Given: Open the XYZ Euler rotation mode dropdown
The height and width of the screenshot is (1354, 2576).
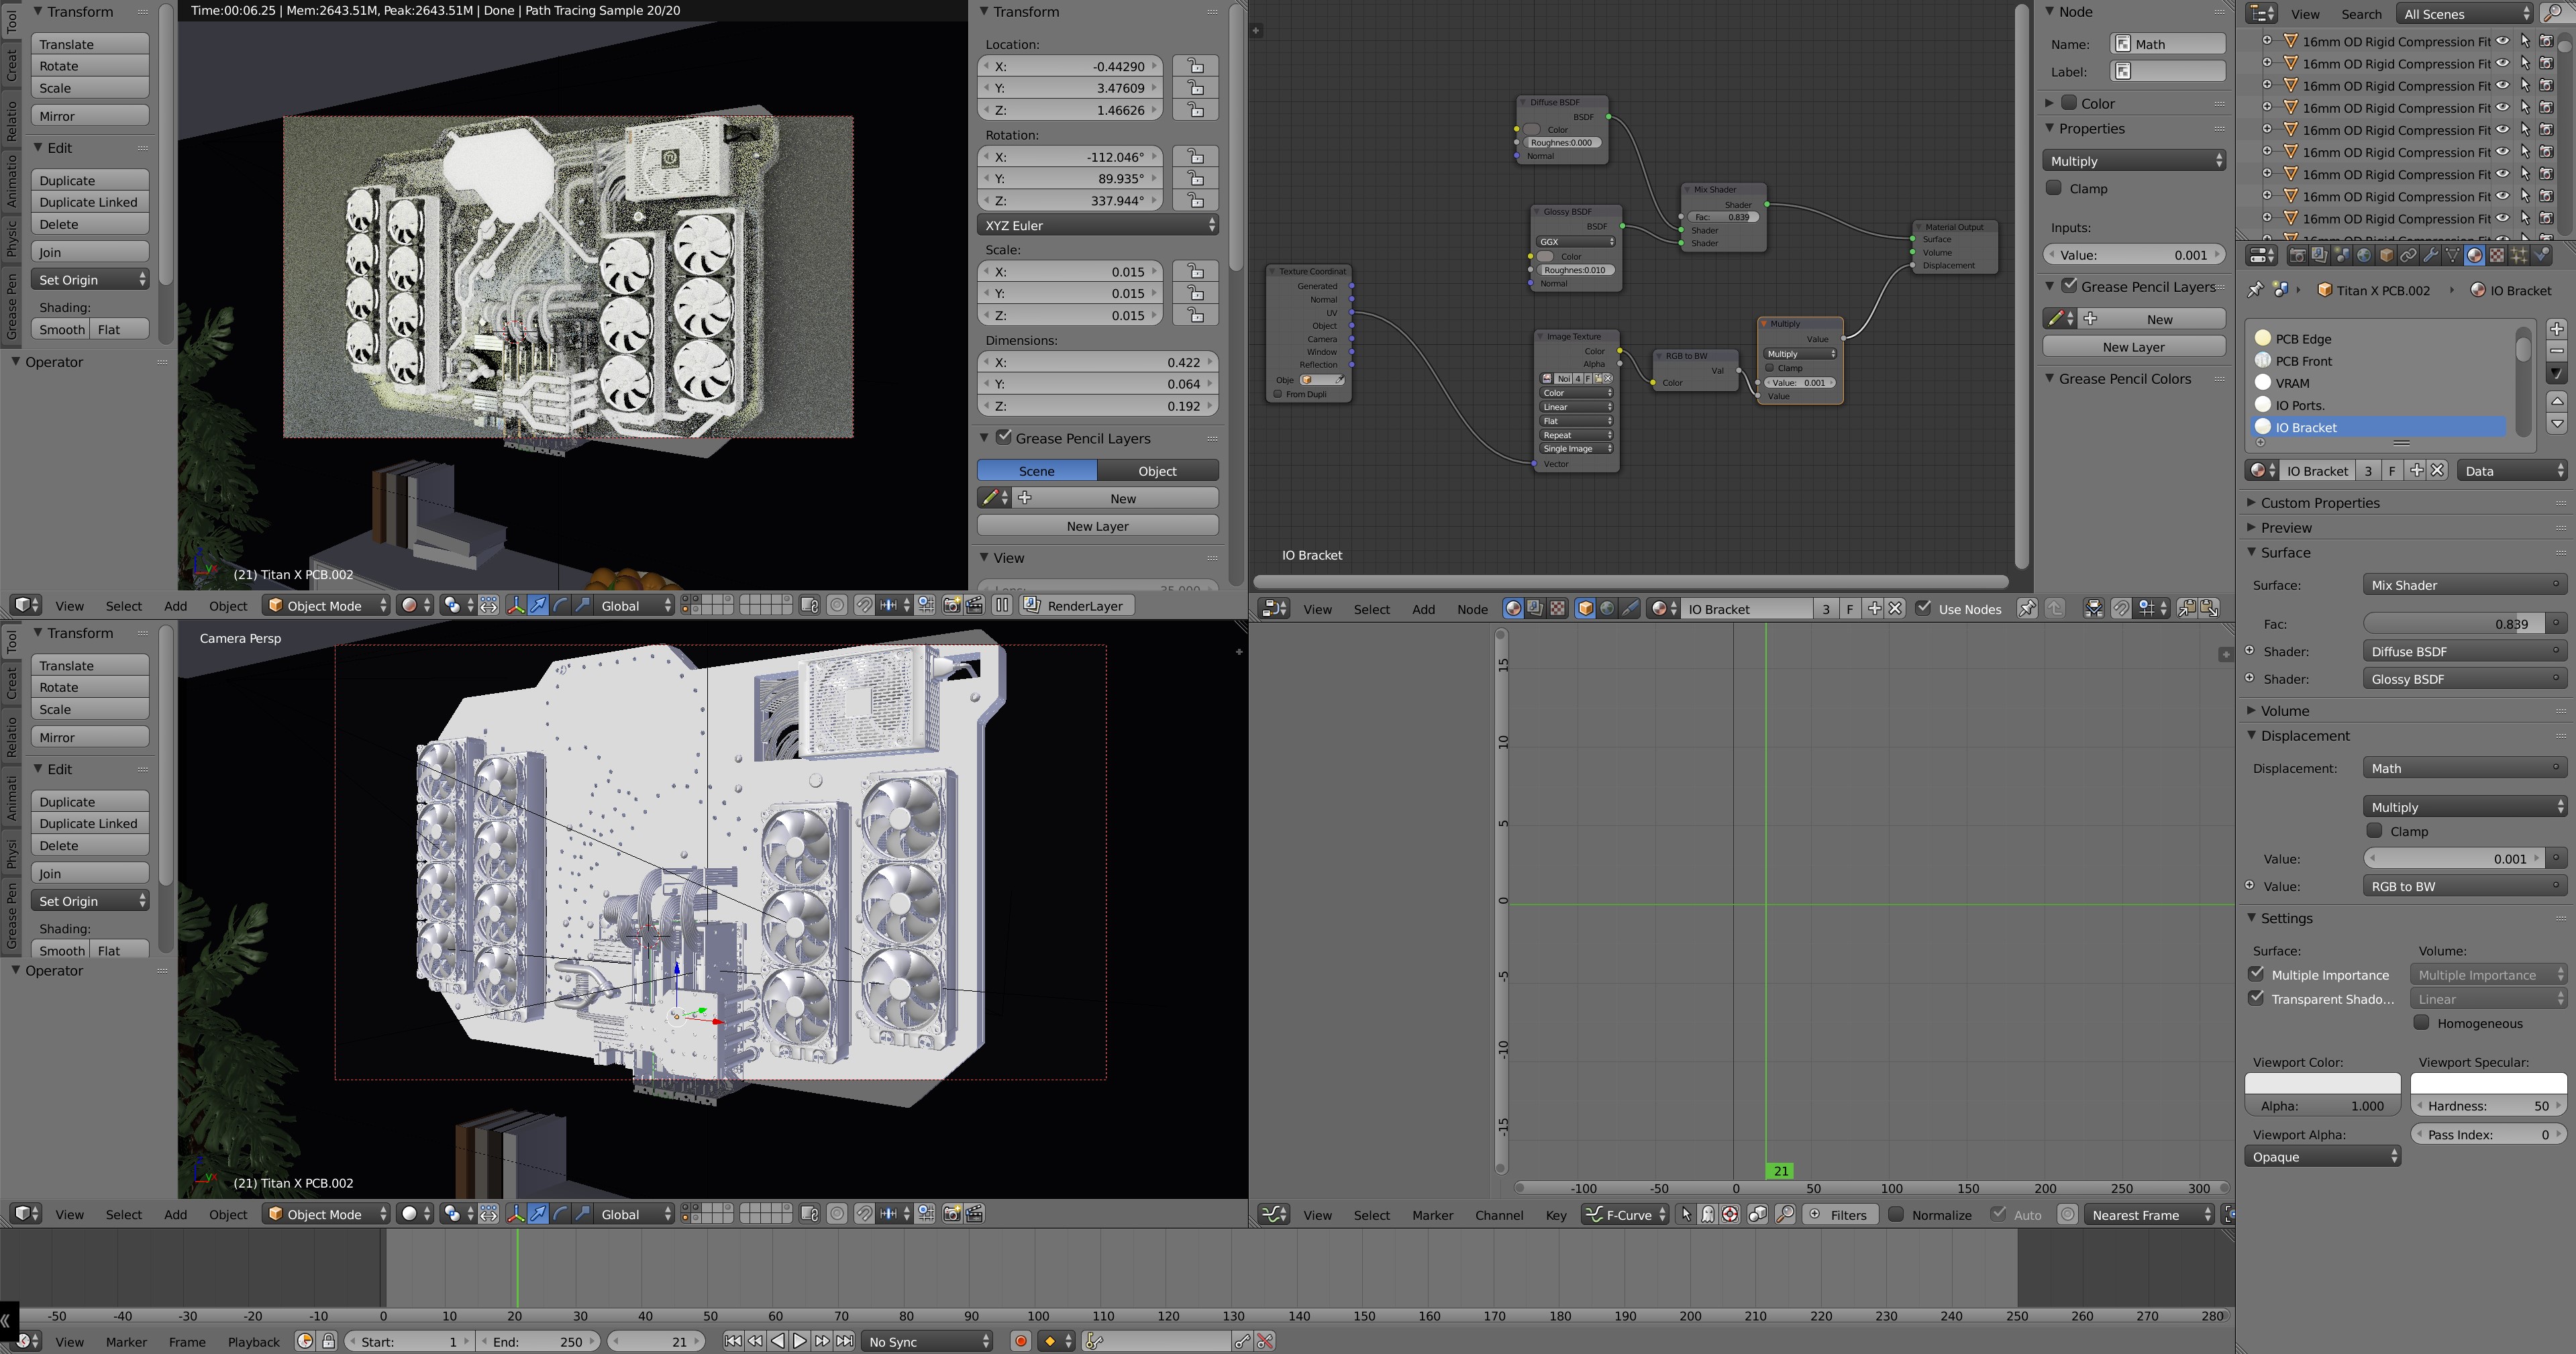Looking at the screenshot, I should click(1097, 225).
